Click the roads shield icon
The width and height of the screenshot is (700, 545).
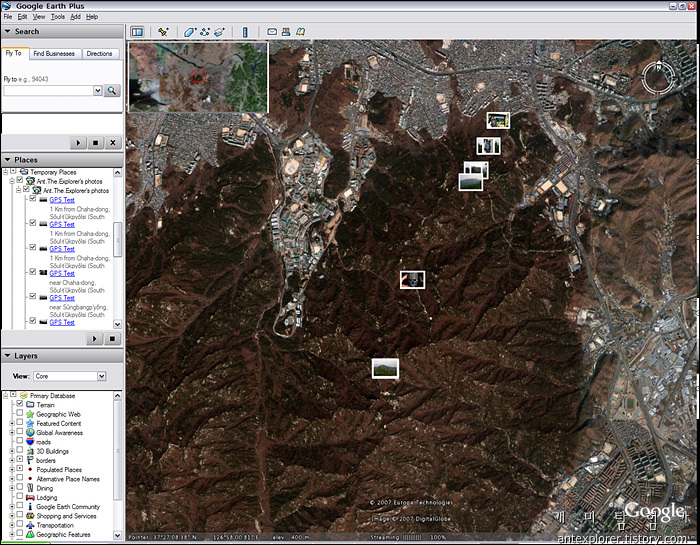tap(30, 442)
